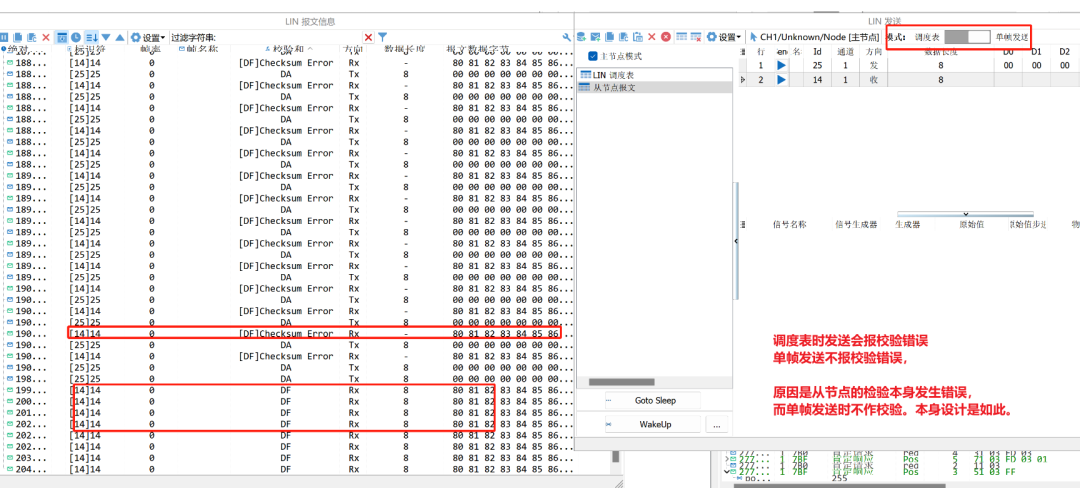
Task: Clear filter string with the red X
Action: (x=368, y=37)
